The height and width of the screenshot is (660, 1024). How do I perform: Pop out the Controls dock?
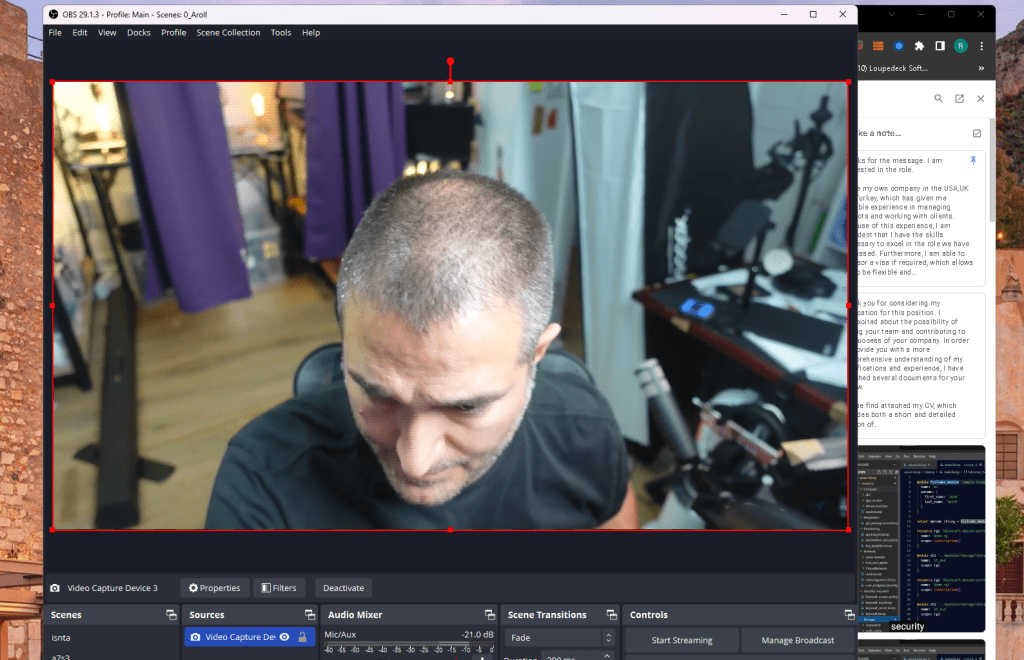pyautogui.click(x=849, y=614)
